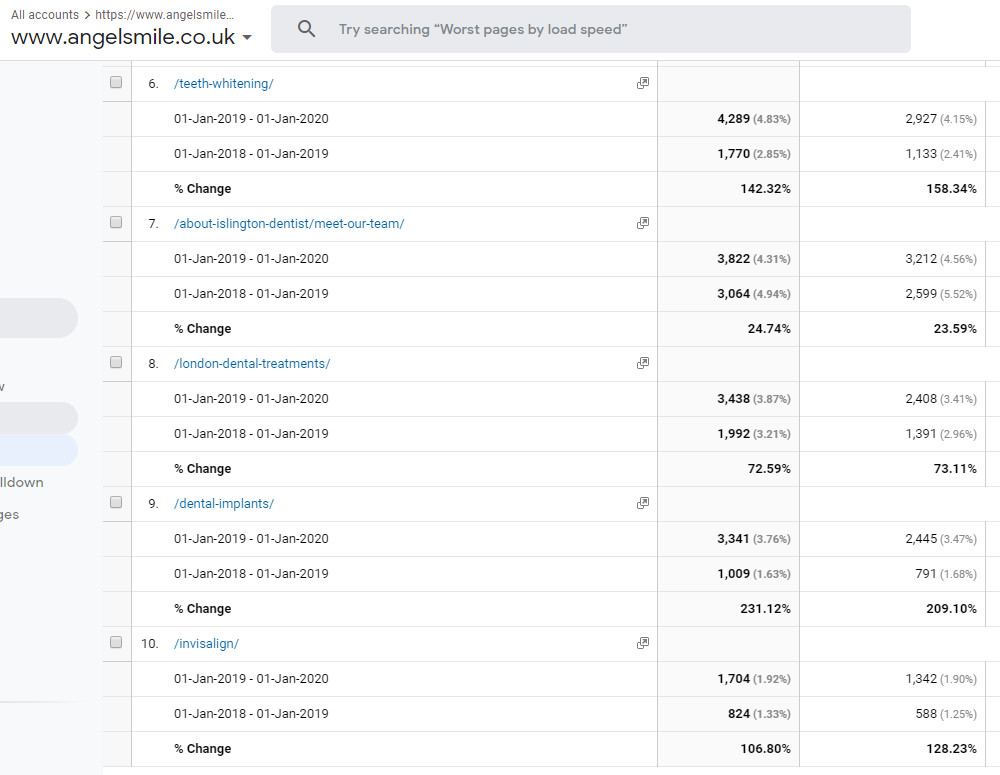Check the checkbox beside /about-islington-dentist/meet-our-team/
Viewport: 1000px width, 775px height.
(116, 223)
